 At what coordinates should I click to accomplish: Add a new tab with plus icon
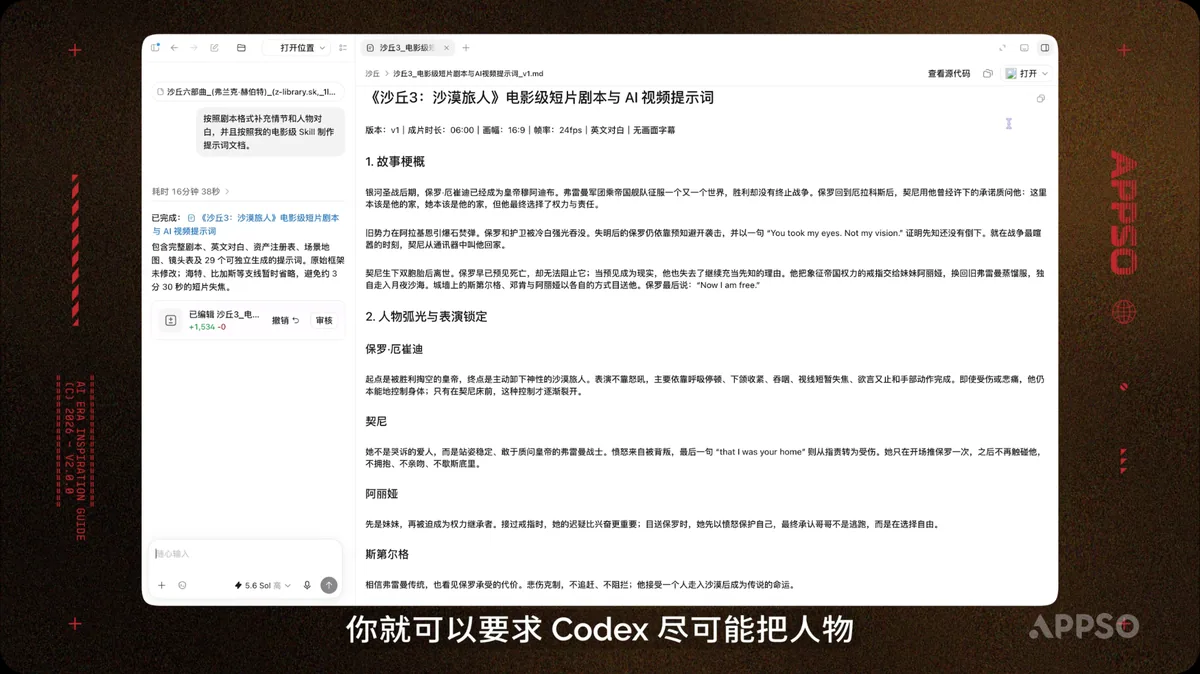tap(466, 48)
